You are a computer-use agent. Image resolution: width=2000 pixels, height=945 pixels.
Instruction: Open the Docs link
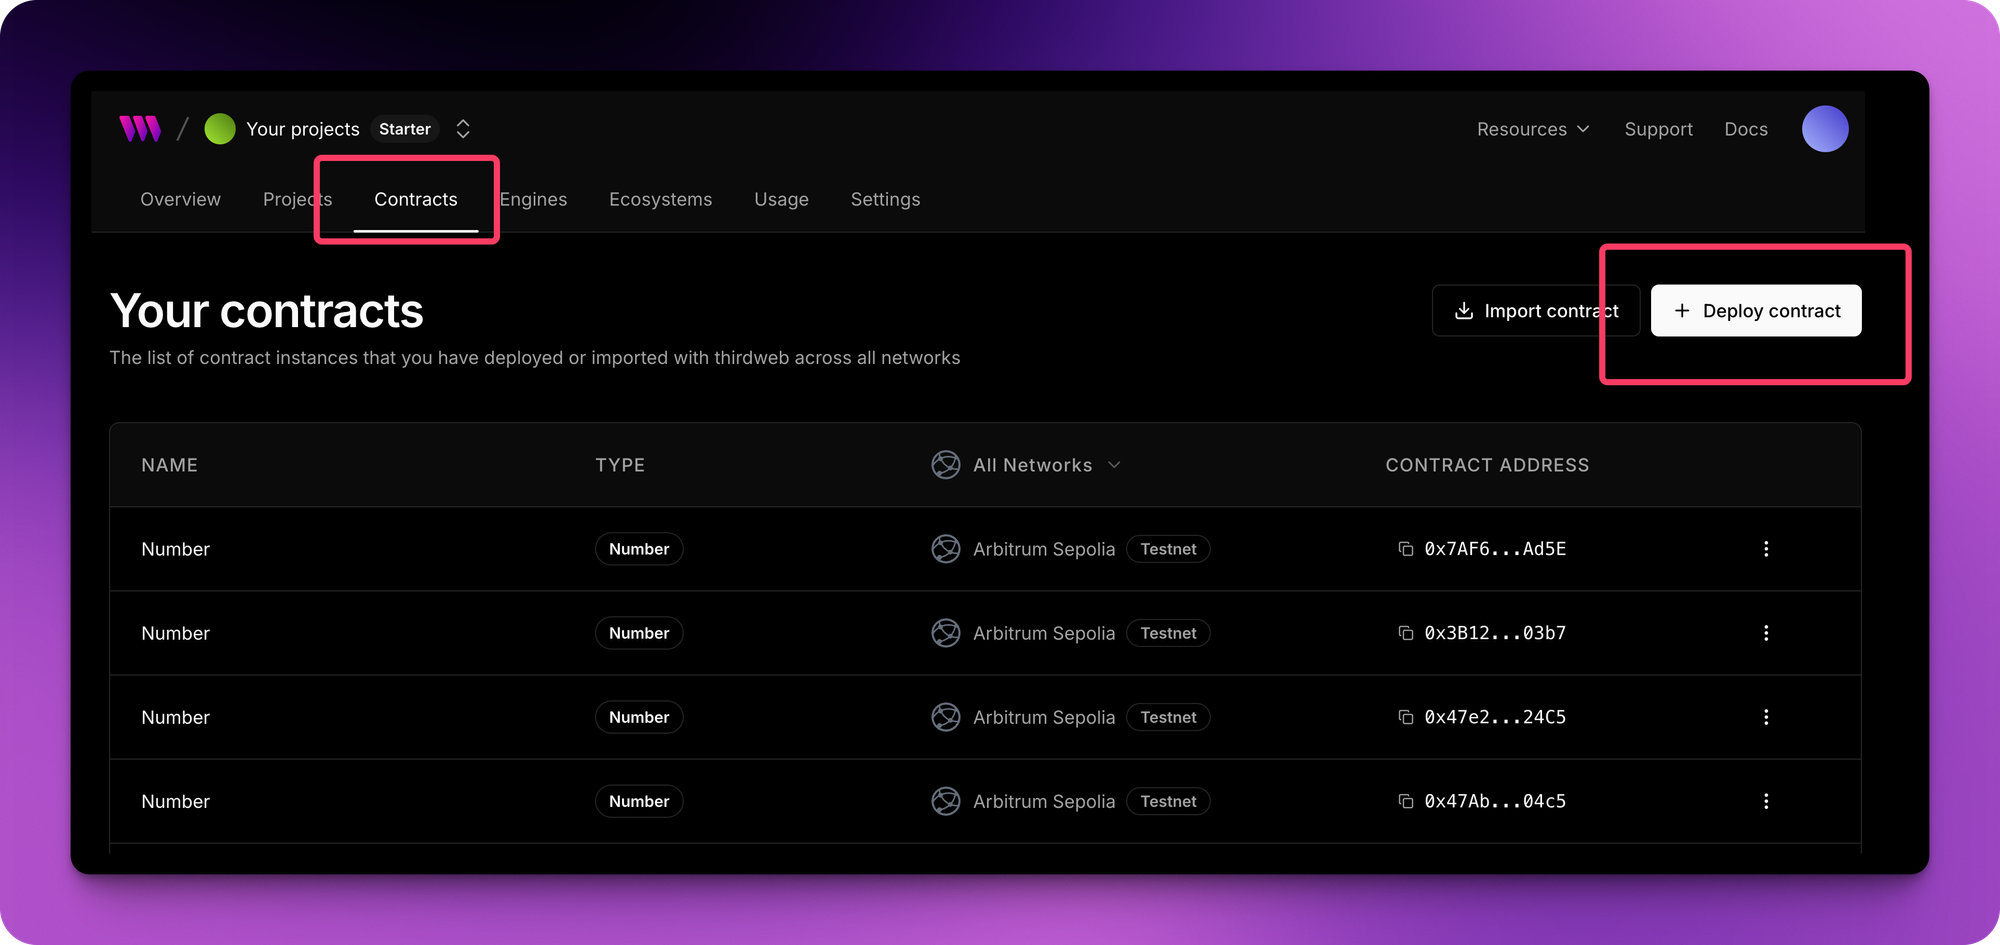[1745, 128]
